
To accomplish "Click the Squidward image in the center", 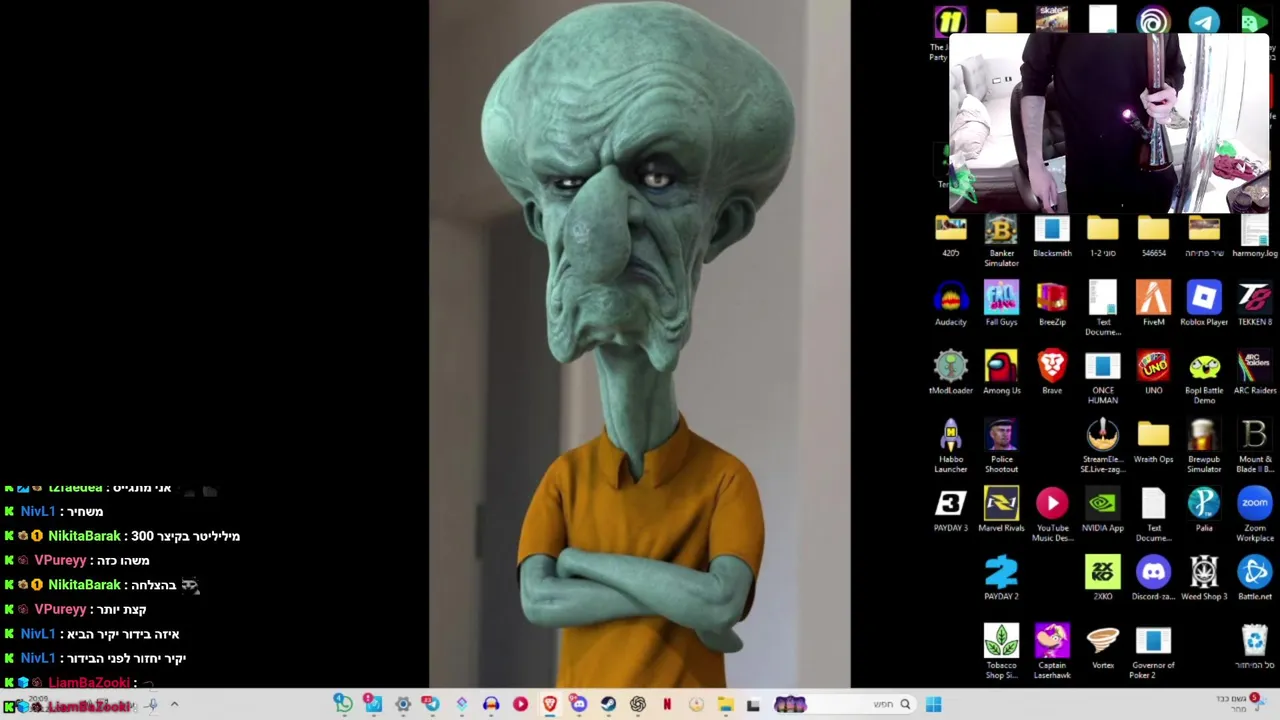I will [x=640, y=343].
